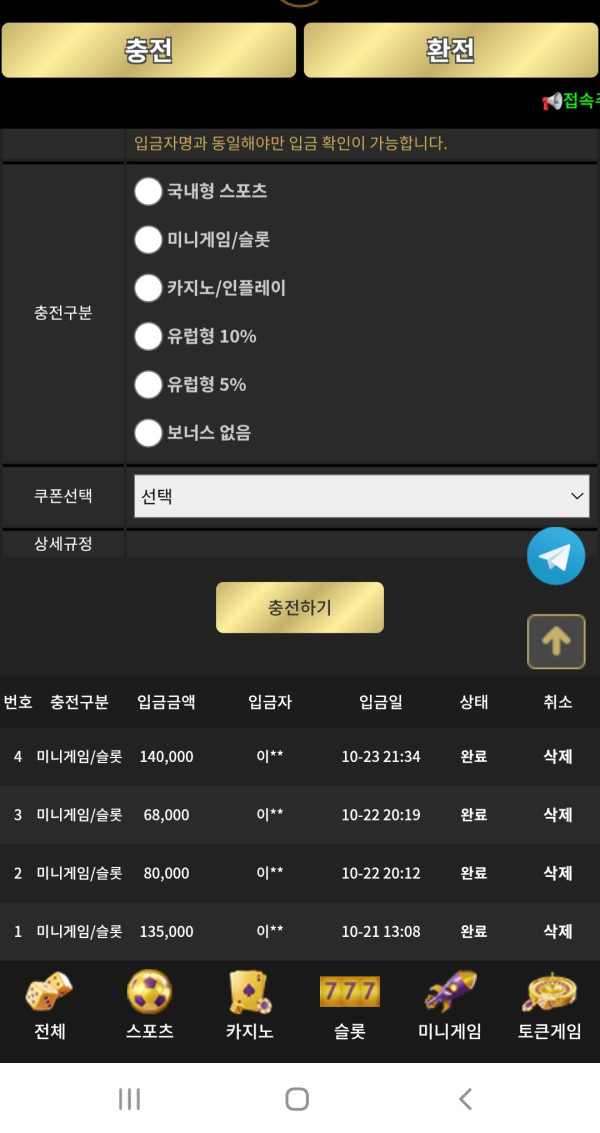Screen dimensions: 600x1133
Task: Open the 토큰게임 roulette icon
Action: coord(549,992)
